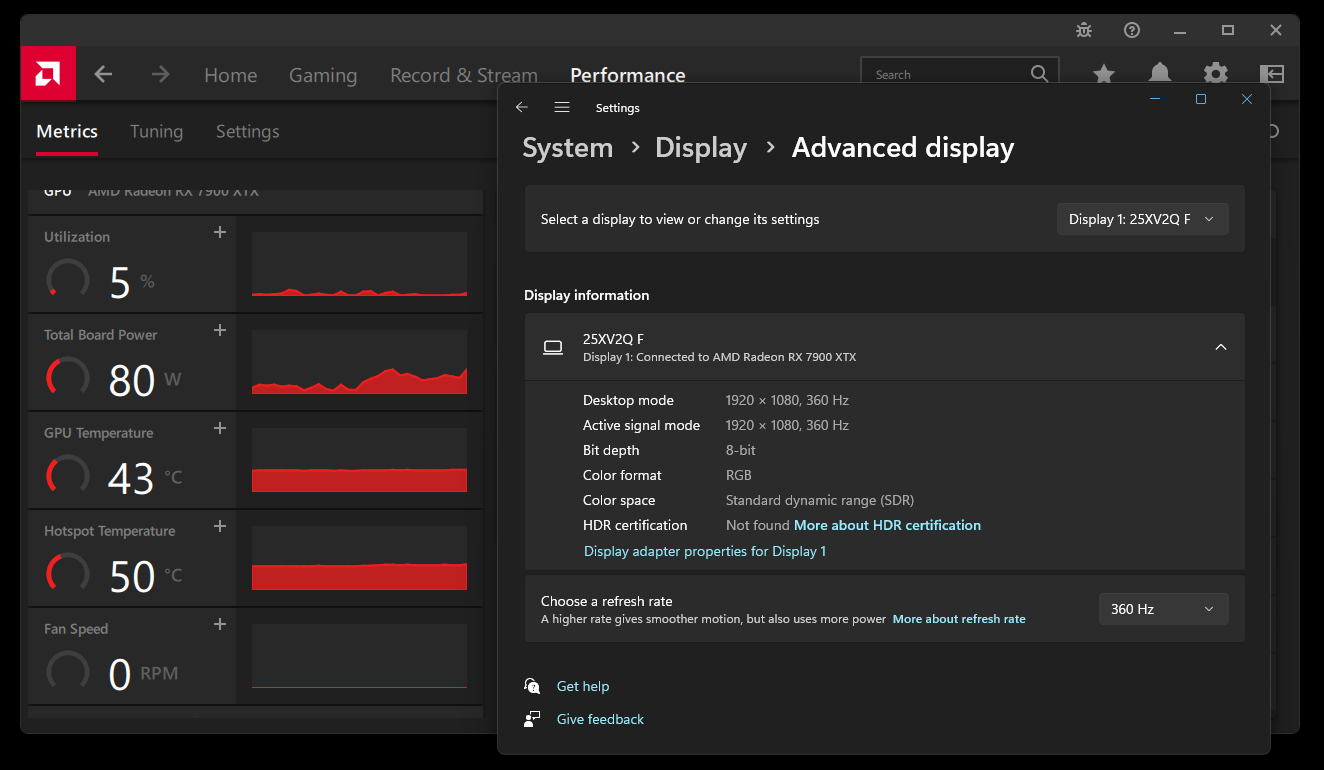The image size is (1324, 770).
Task: Open More about refresh rate link
Action: (959, 619)
